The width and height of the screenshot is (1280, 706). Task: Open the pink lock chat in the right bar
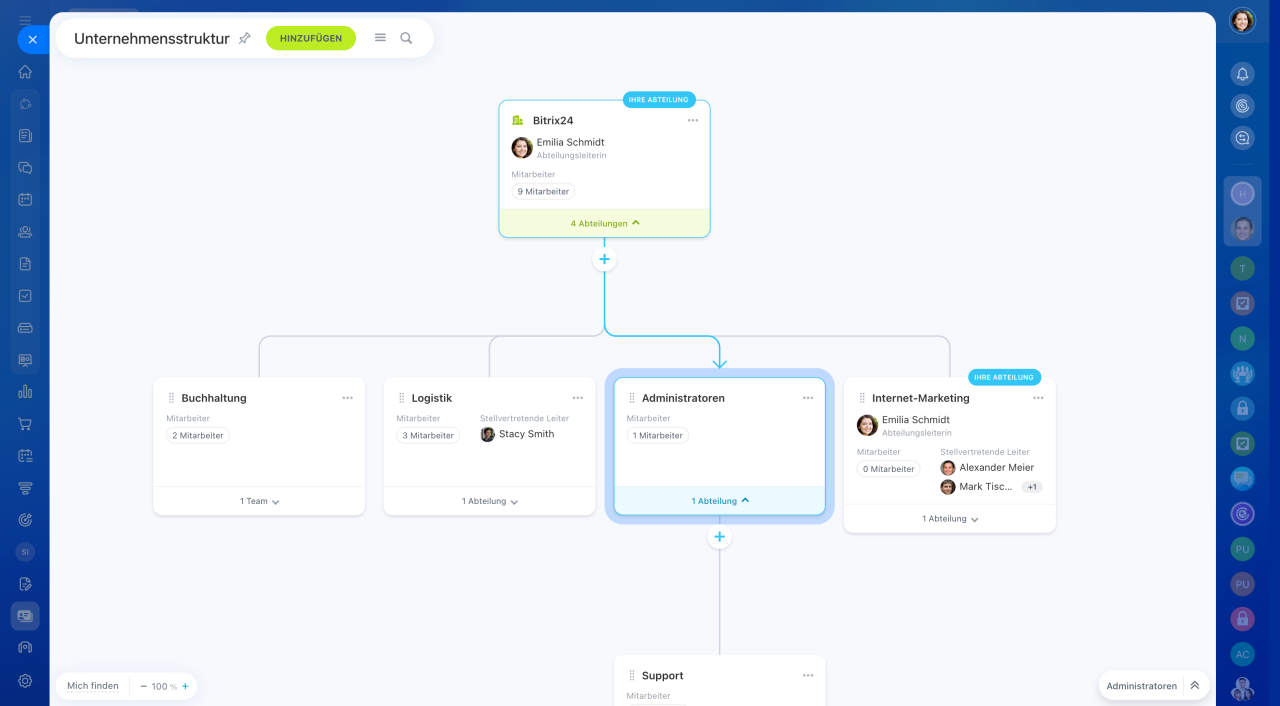point(1242,619)
